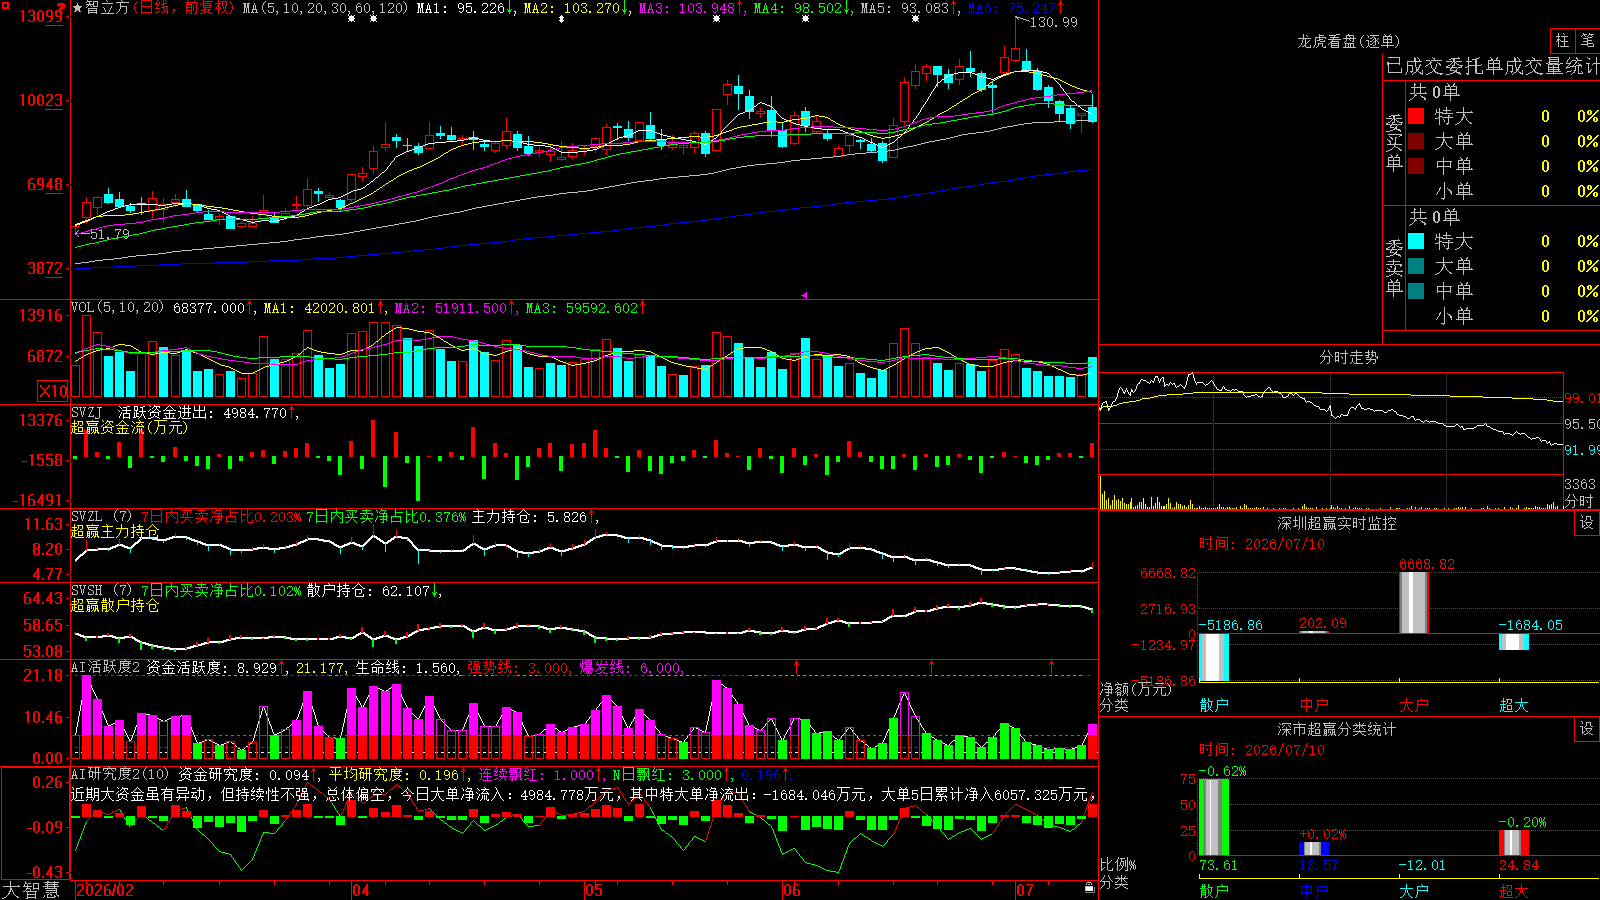Click the 24.84 bar in 深市超赢分类统计

[1514, 843]
